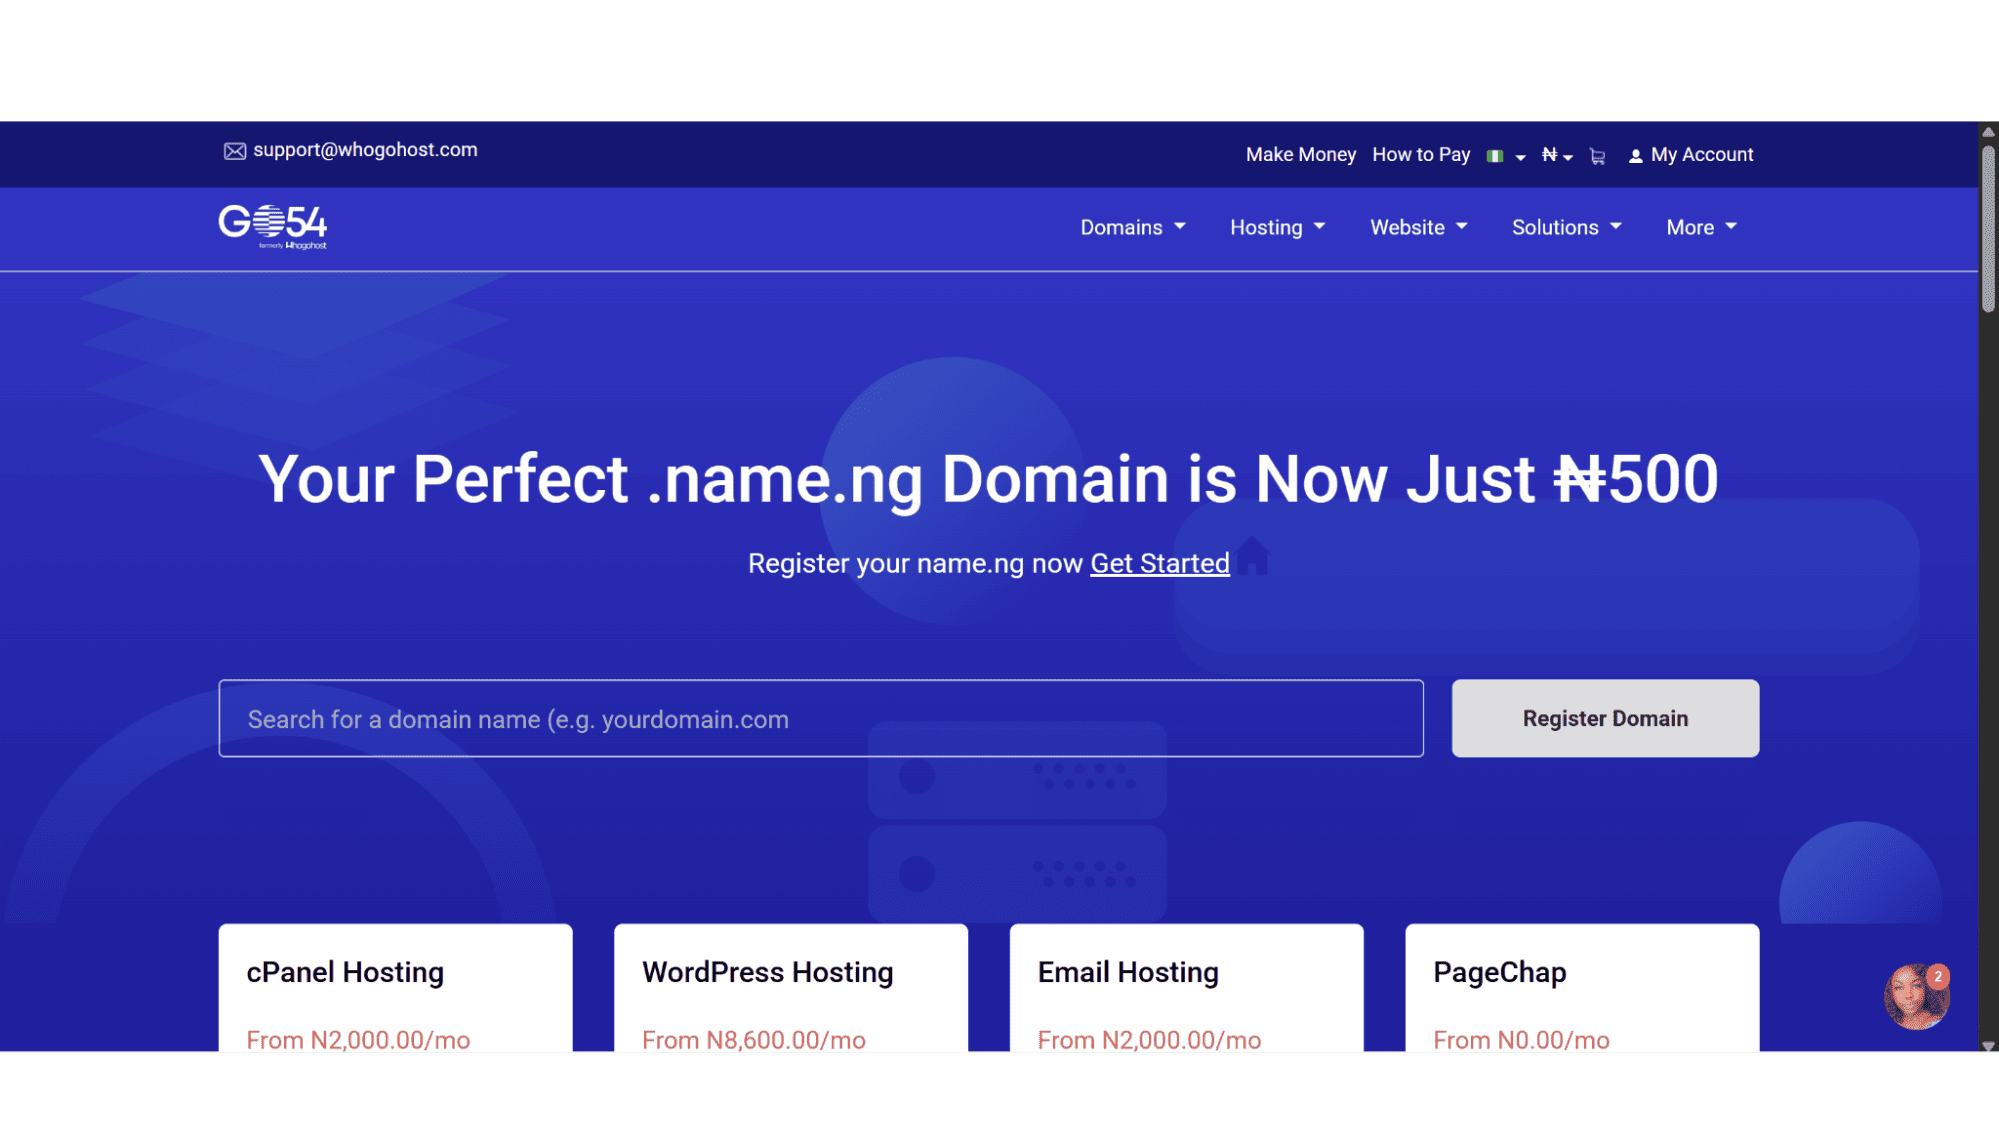Open the Website dropdown menu

click(x=1418, y=227)
